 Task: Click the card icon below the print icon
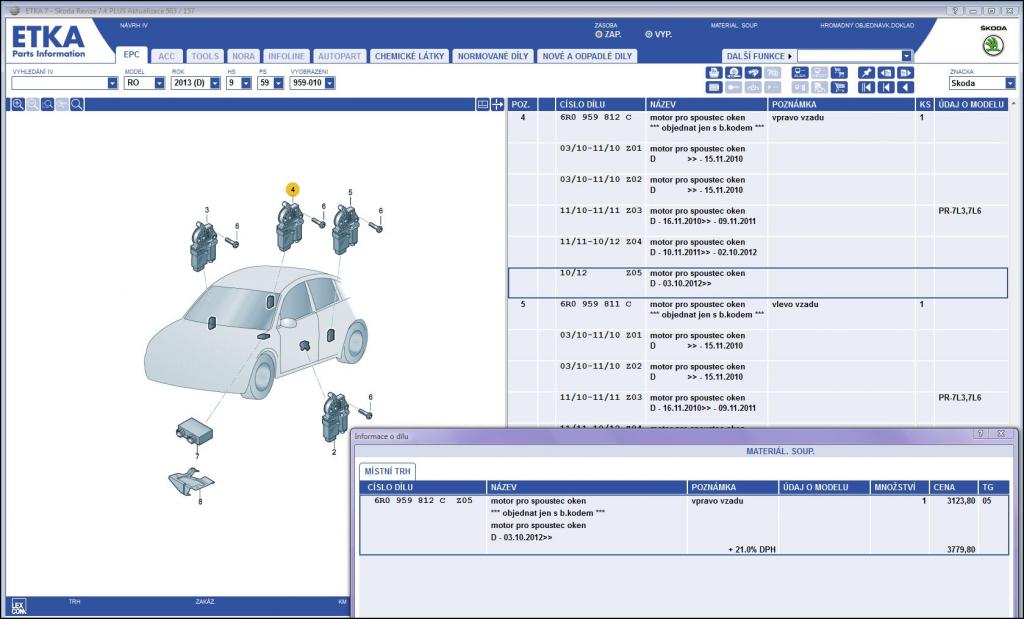click(x=714, y=87)
